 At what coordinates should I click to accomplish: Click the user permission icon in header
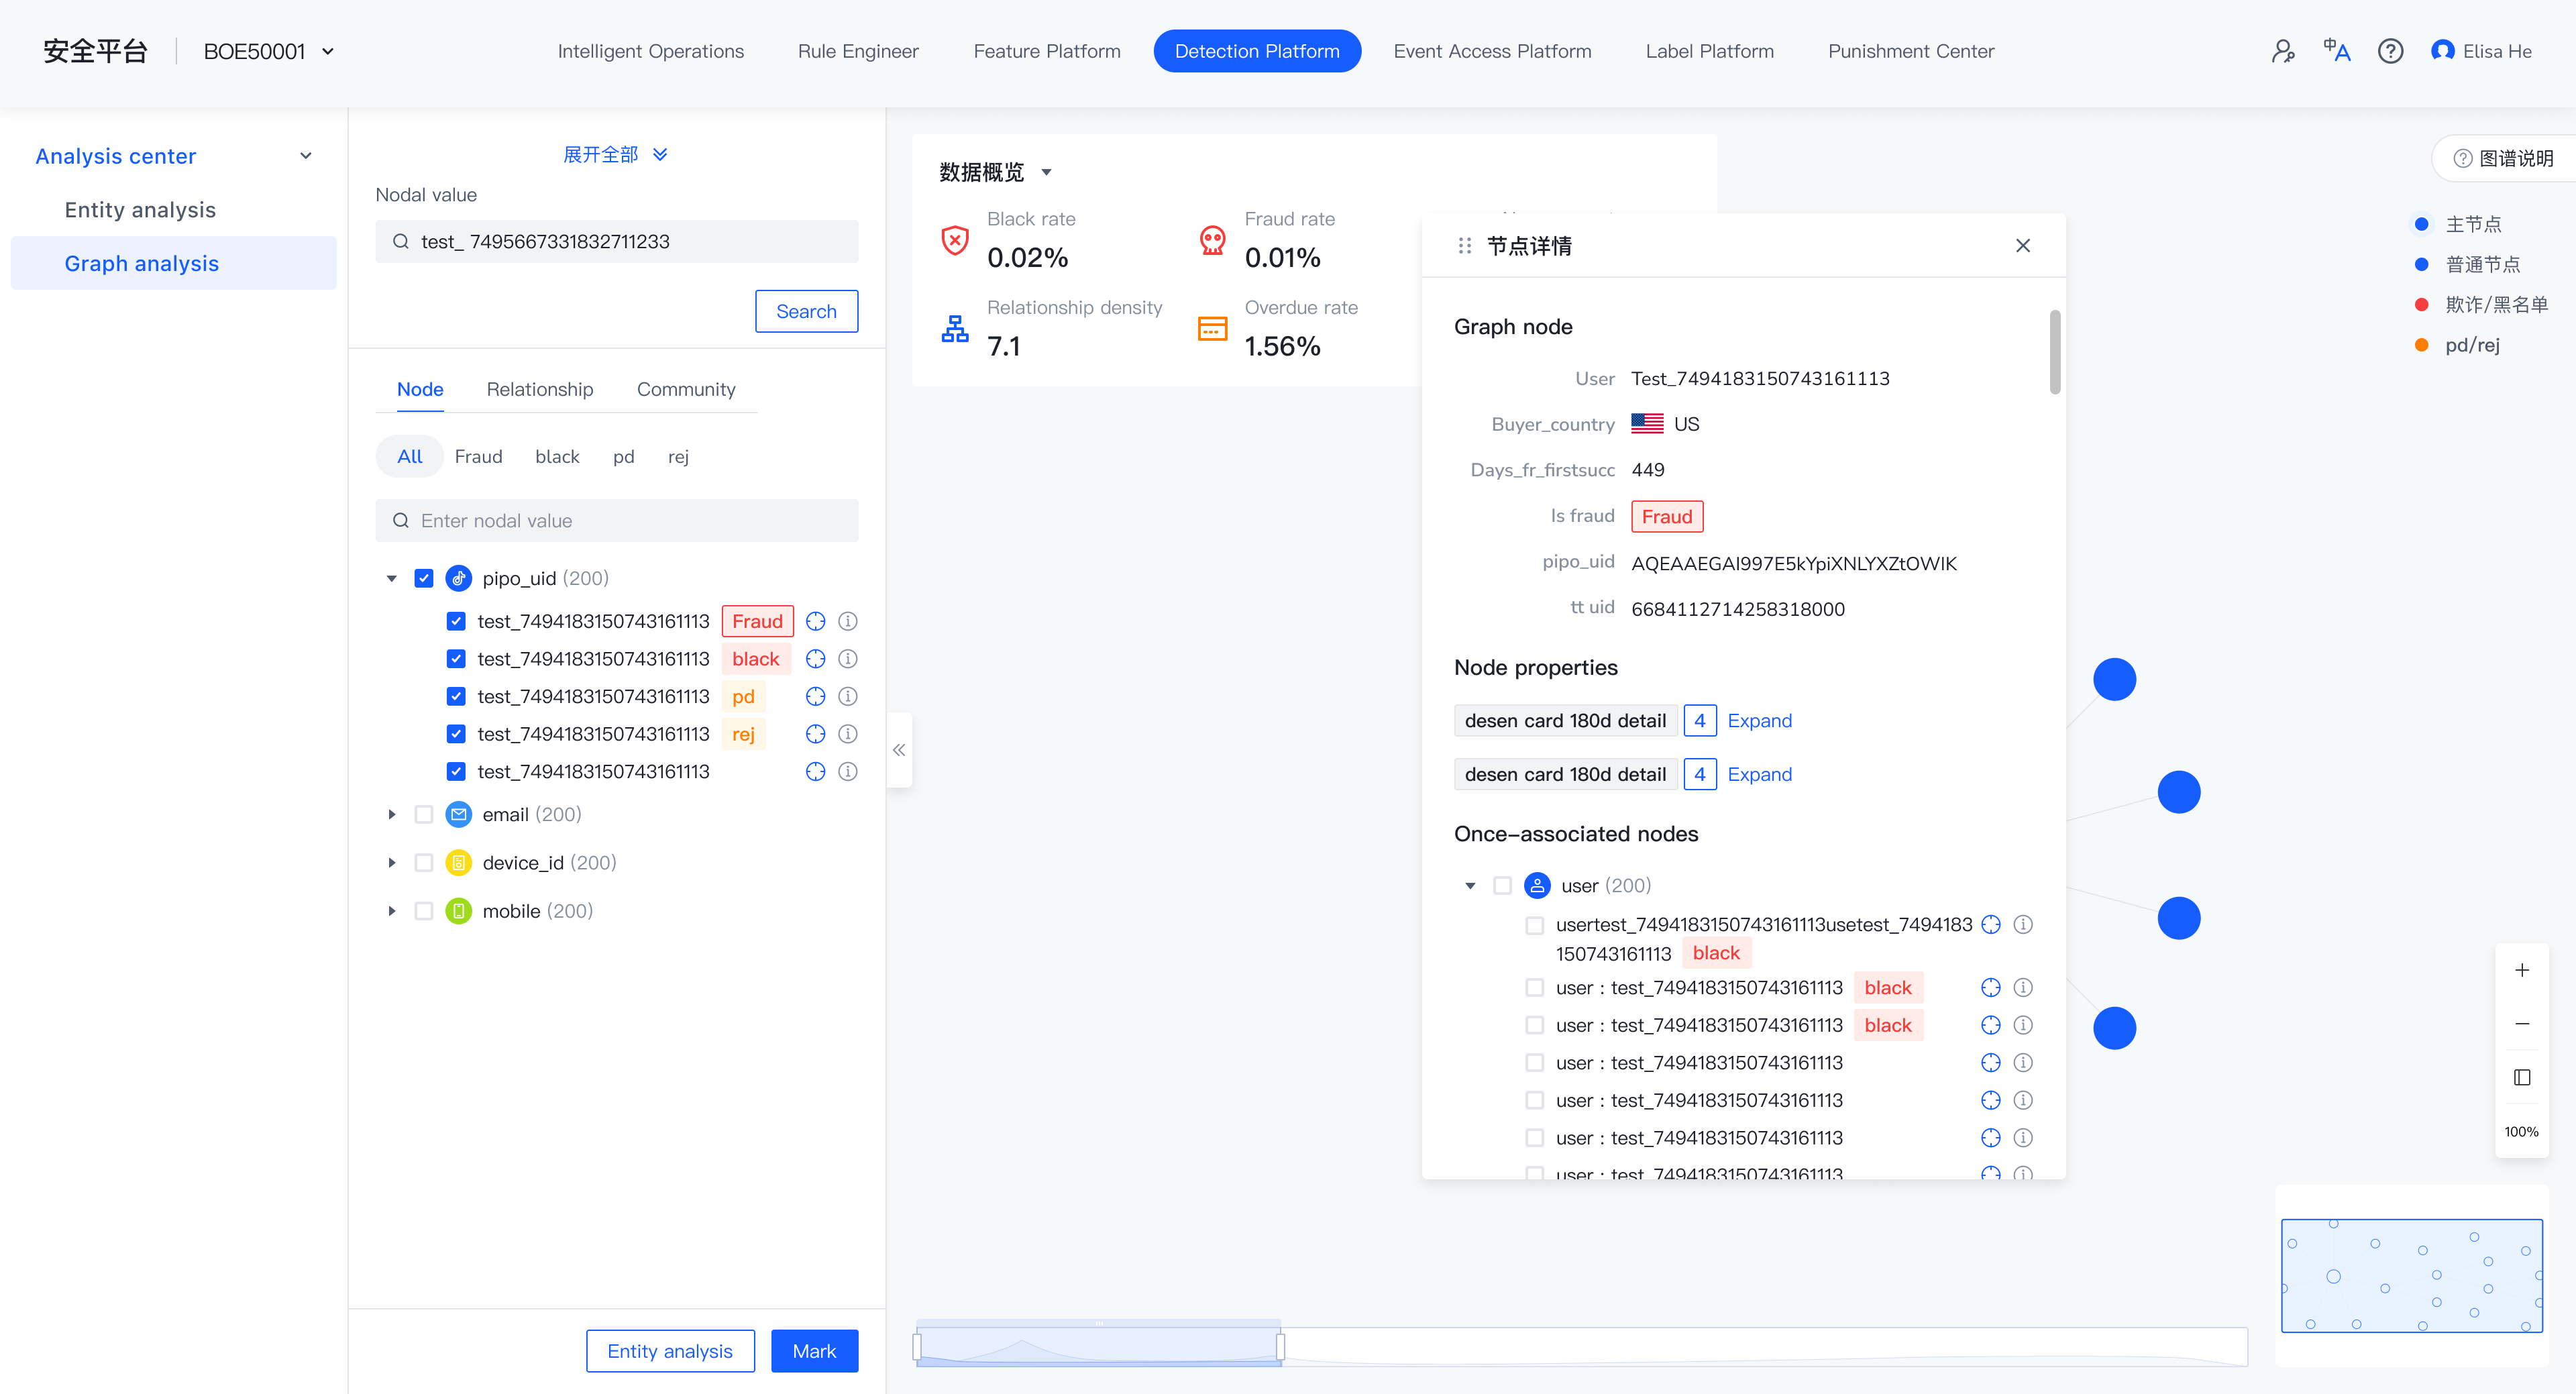click(2283, 51)
